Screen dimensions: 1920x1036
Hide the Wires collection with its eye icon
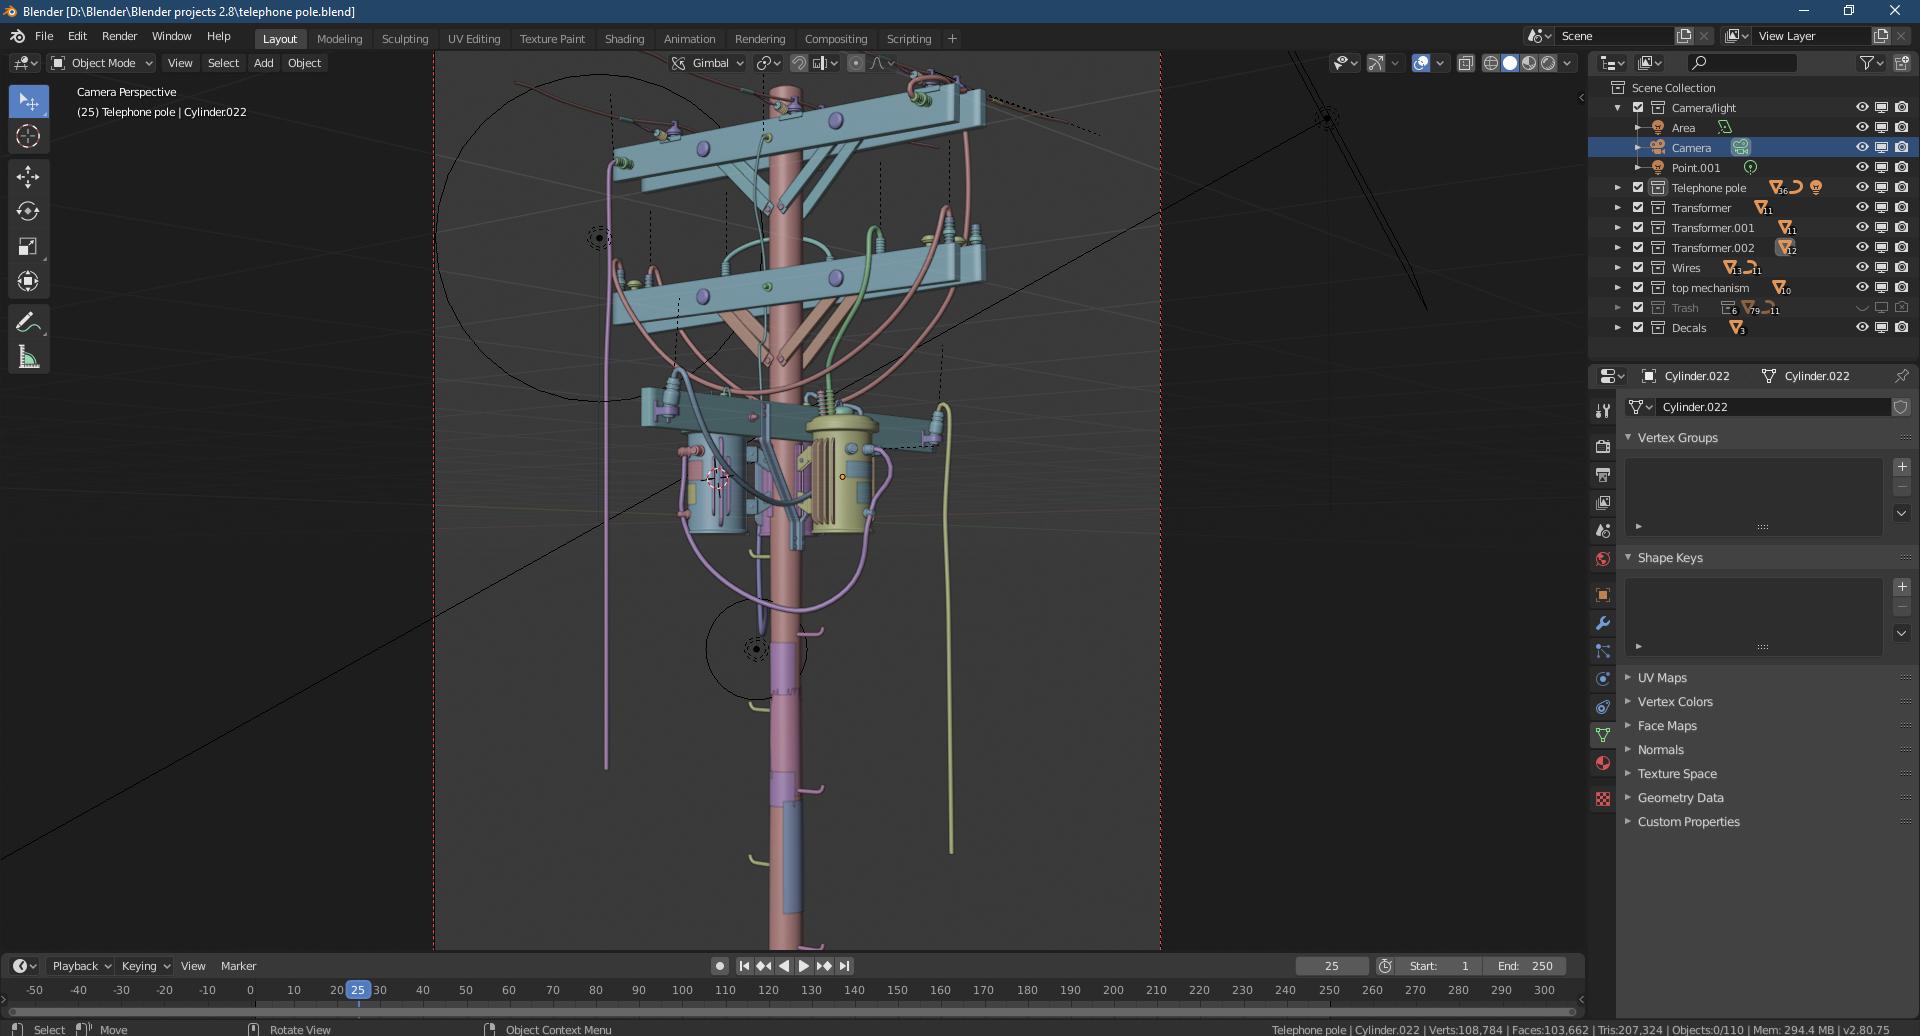1862,268
